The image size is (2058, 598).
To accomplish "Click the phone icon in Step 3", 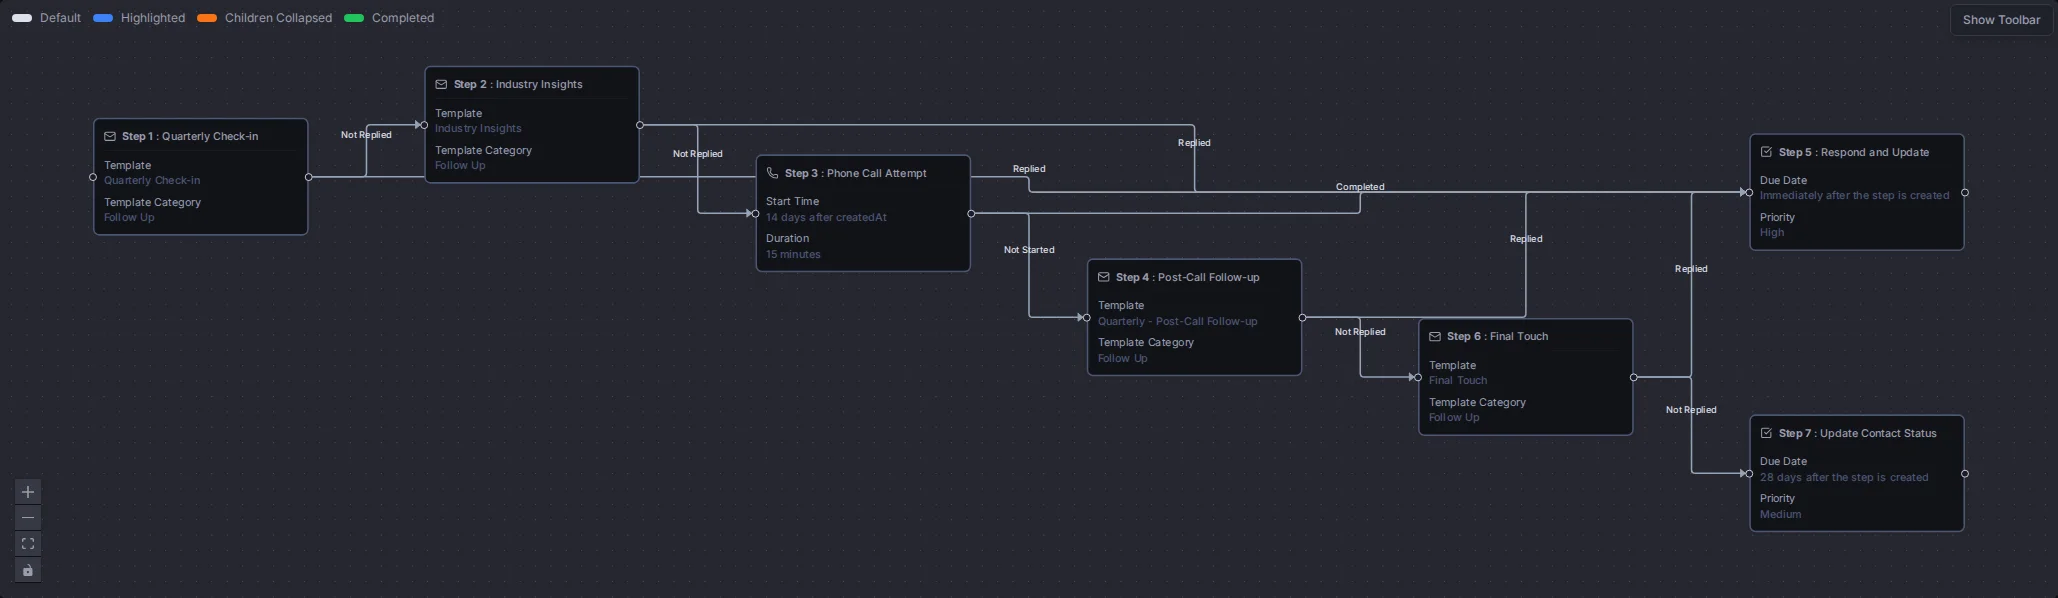I will [x=772, y=173].
